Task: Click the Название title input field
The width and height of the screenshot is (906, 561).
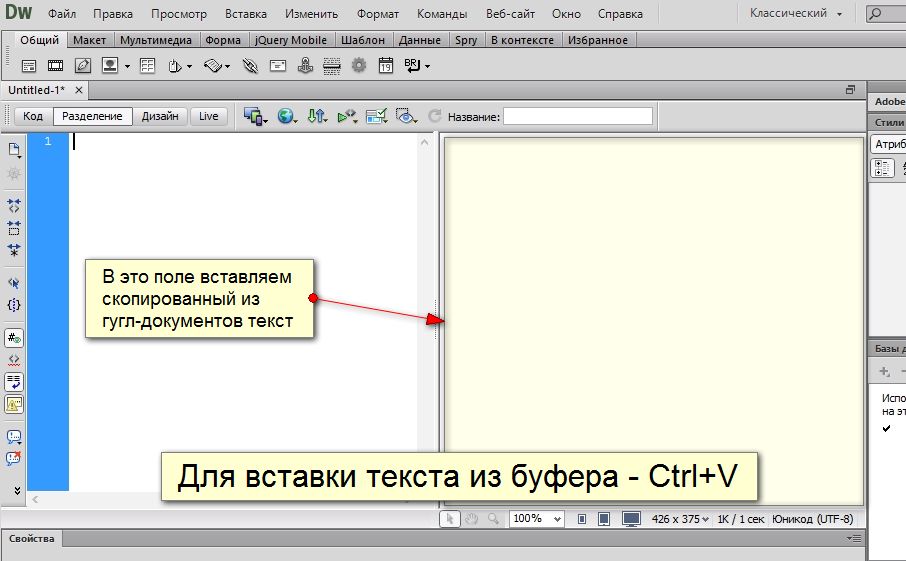Action: pos(577,117)
